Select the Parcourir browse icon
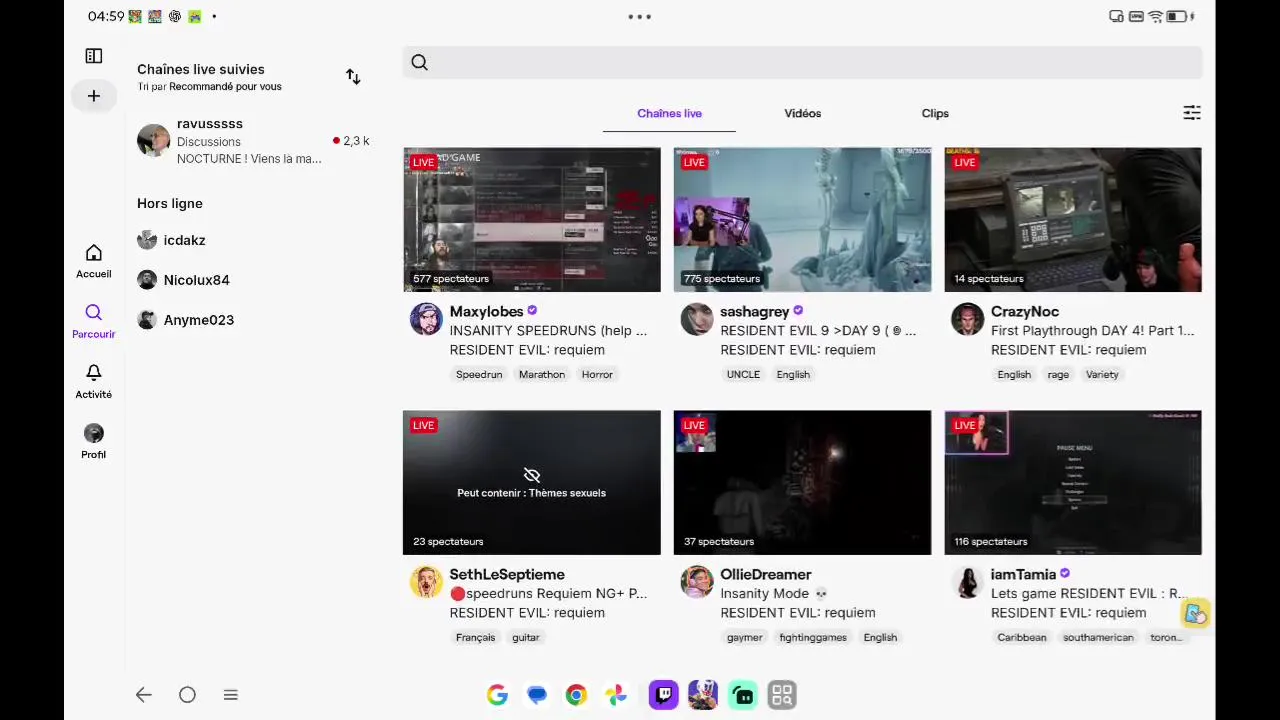The image size is (1280, 720). pos(94,313)
